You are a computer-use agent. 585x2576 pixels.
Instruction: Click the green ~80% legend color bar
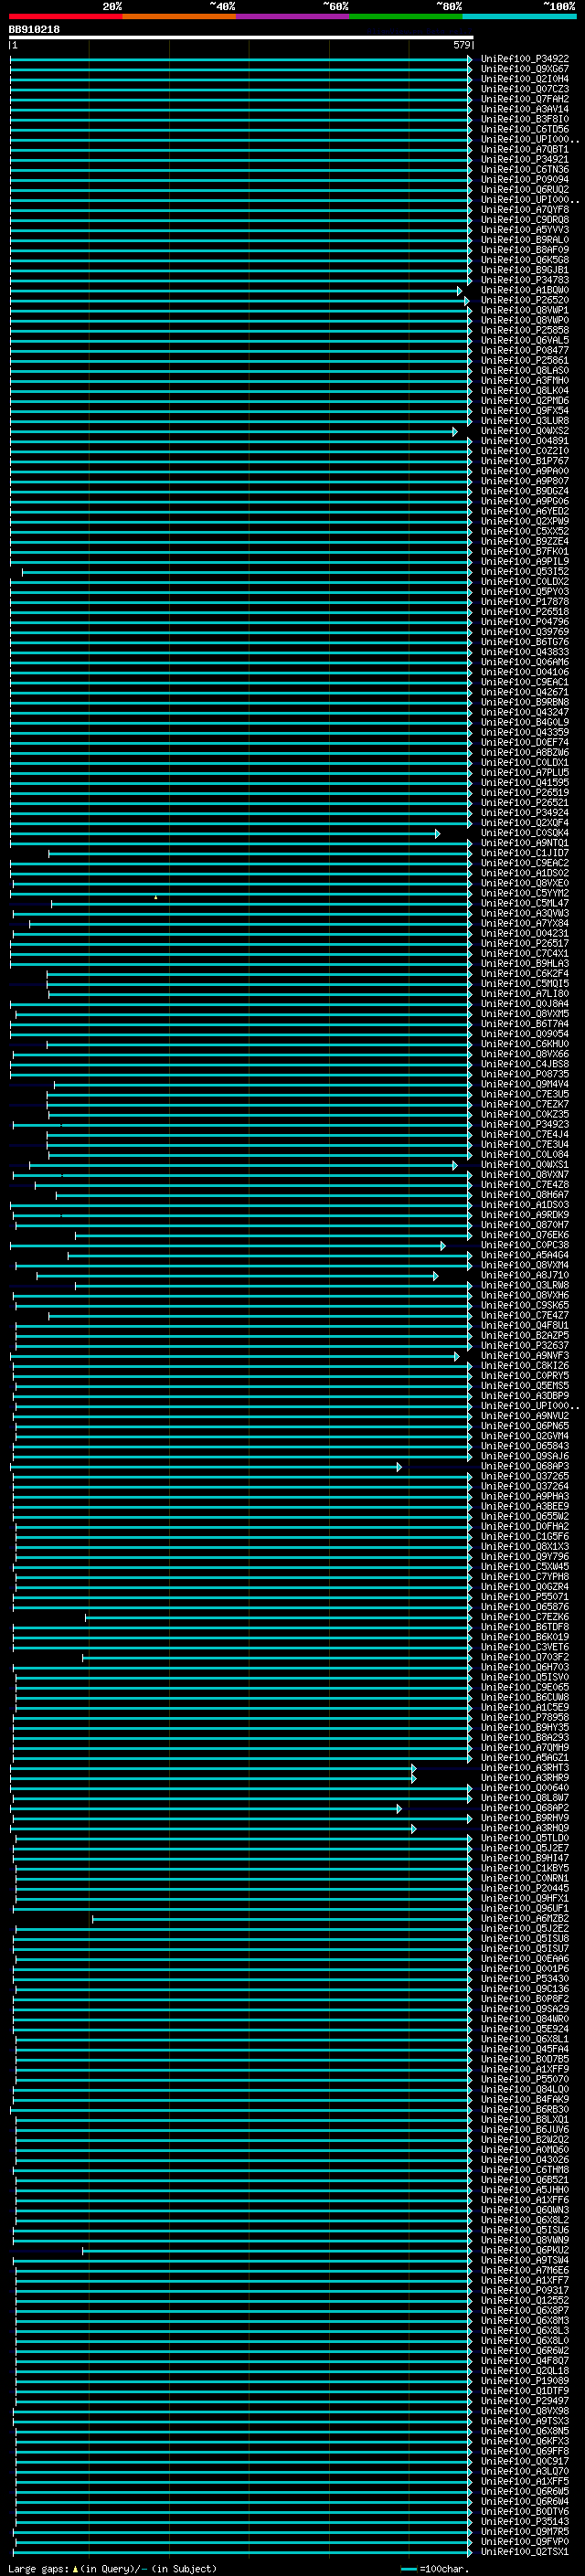click(x=406, y=16)
